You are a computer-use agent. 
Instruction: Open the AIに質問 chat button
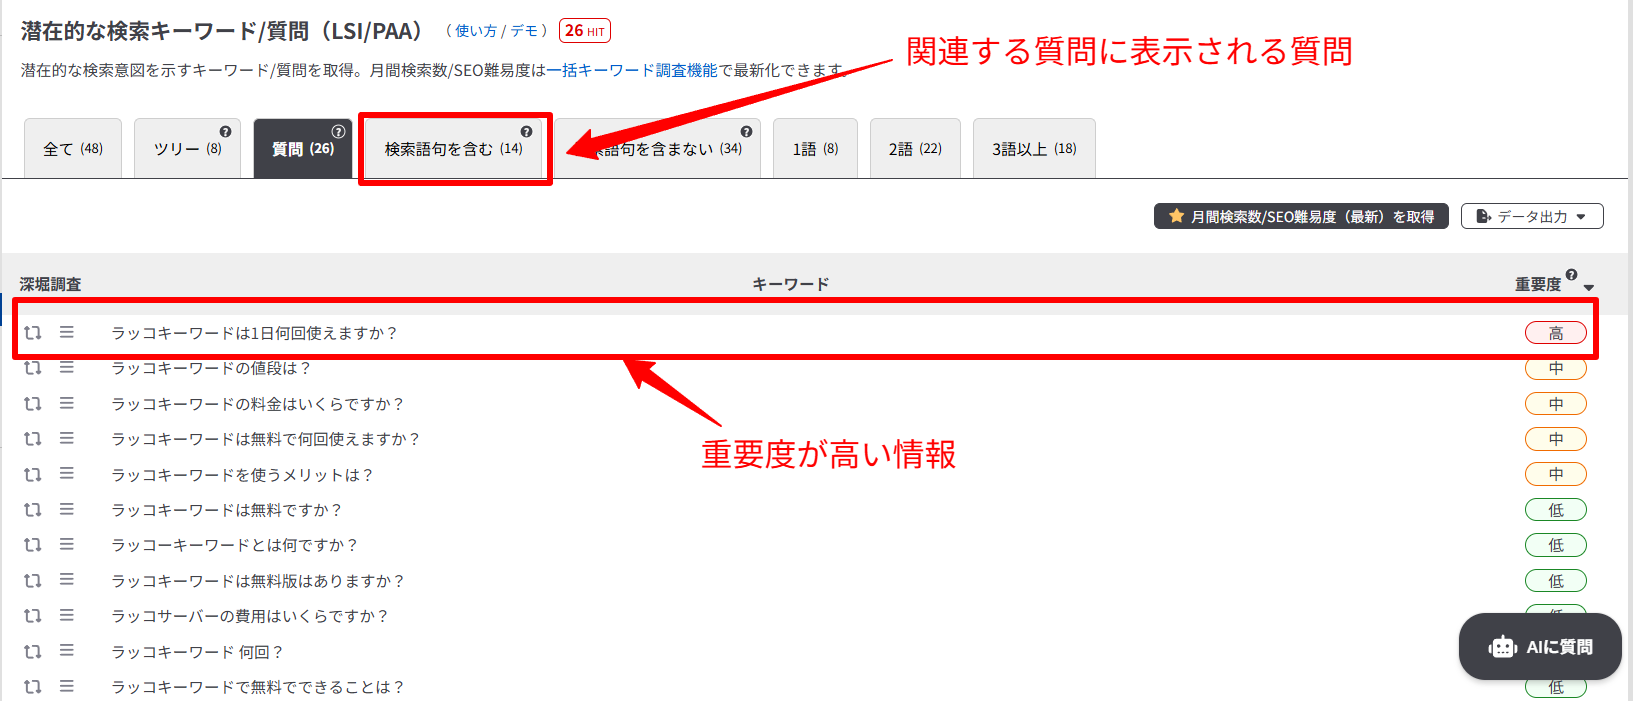[1540, 647]
